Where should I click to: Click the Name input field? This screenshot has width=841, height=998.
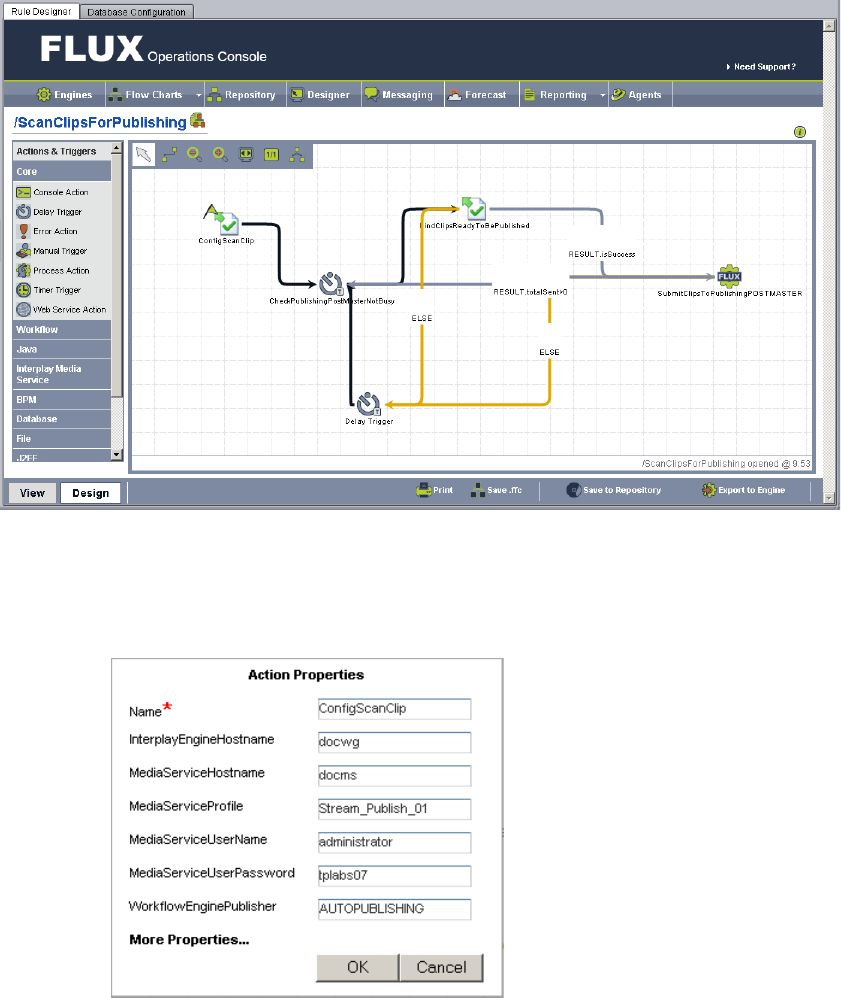coord(395,709)
